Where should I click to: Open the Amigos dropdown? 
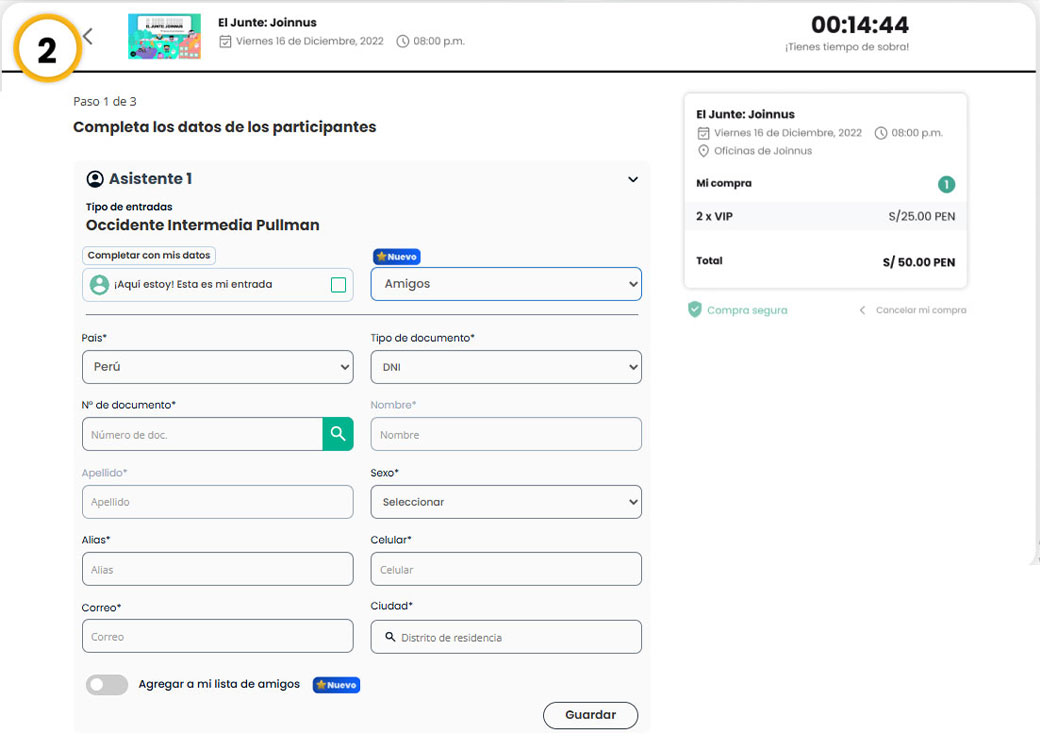(506, 284)
